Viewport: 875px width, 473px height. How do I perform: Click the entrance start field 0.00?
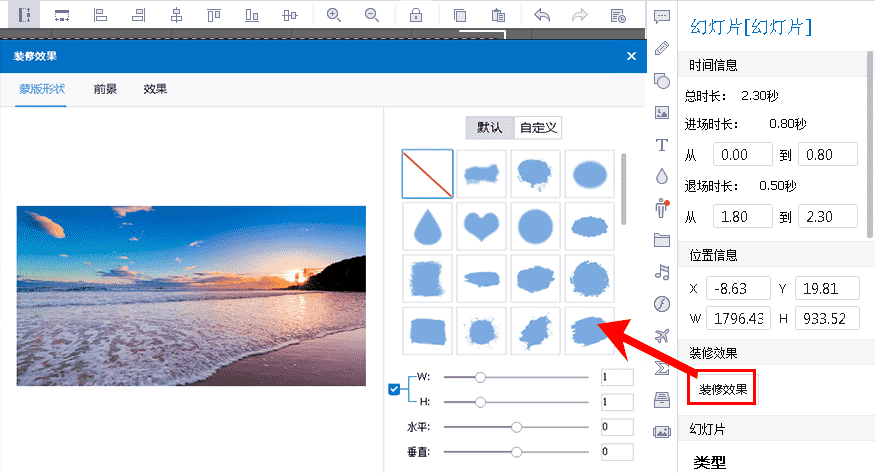coord(743,155)
